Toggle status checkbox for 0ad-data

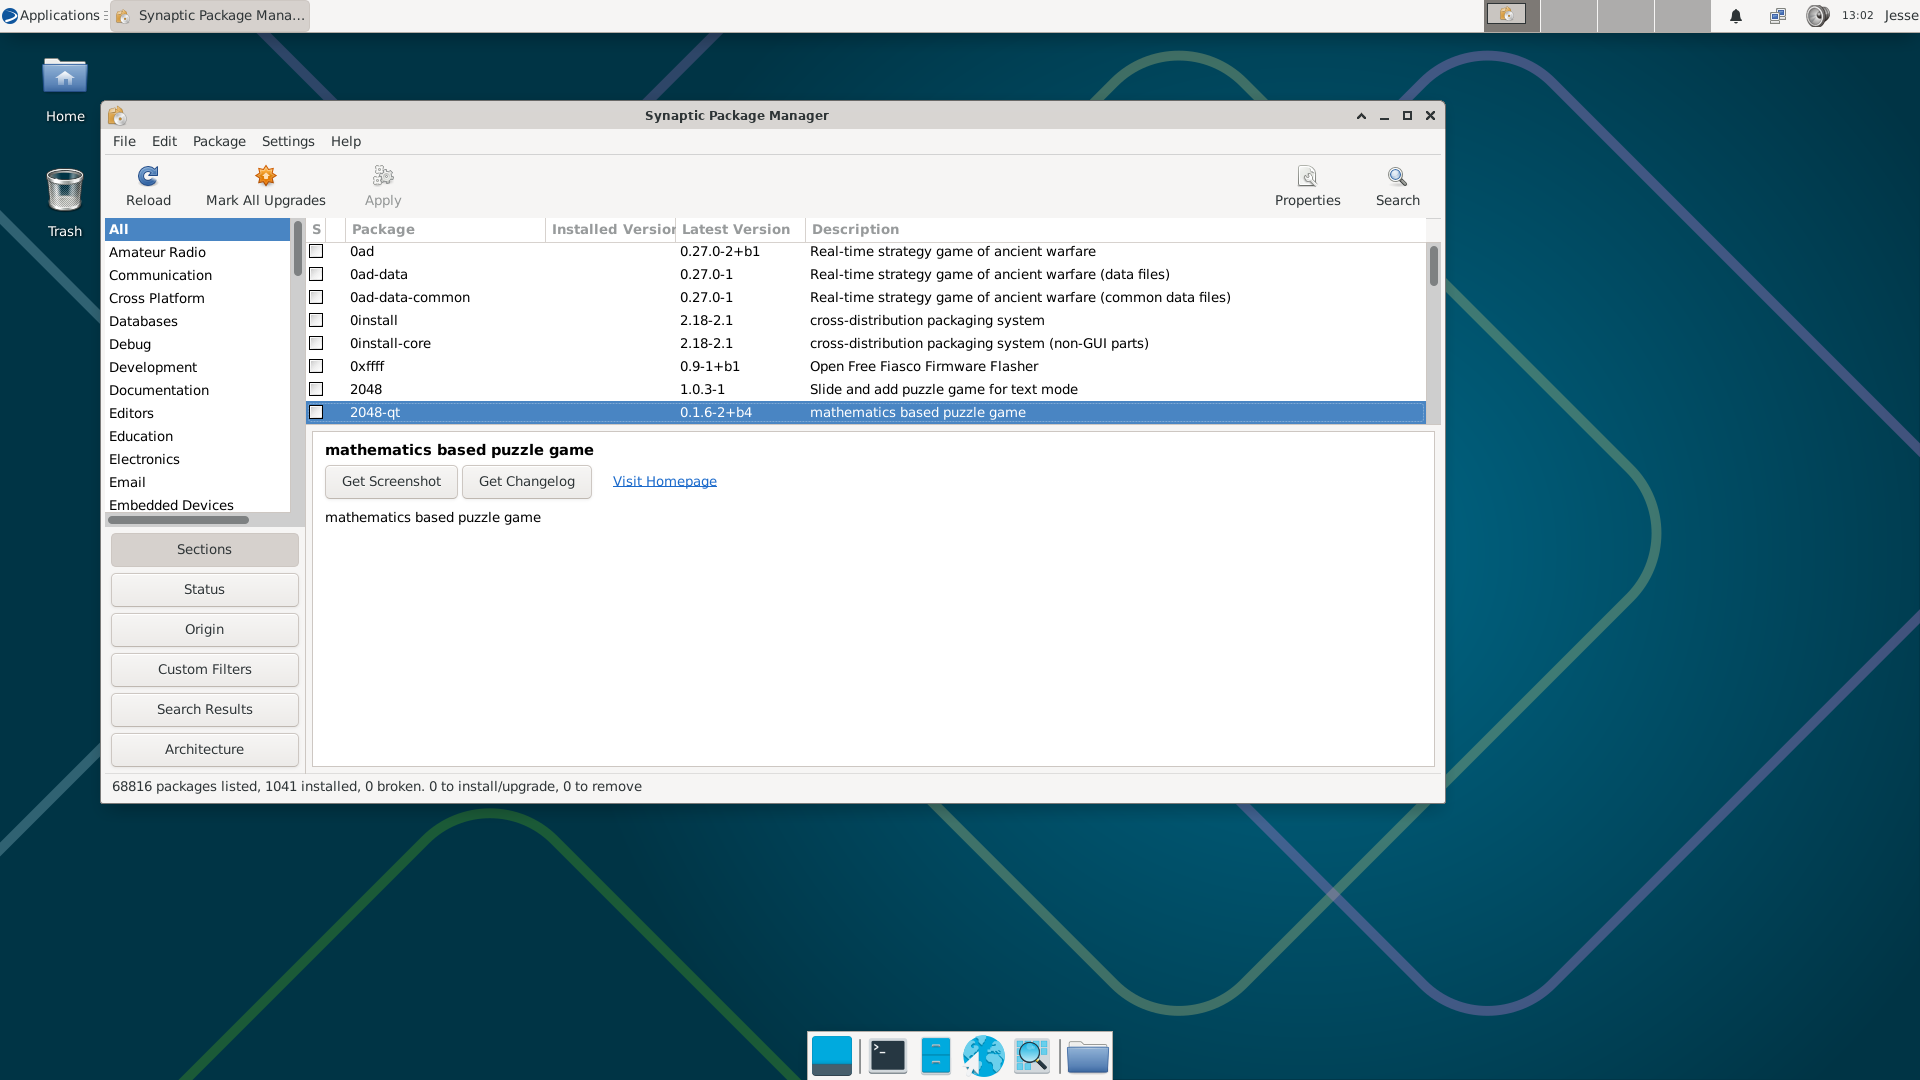coord(316,274)
